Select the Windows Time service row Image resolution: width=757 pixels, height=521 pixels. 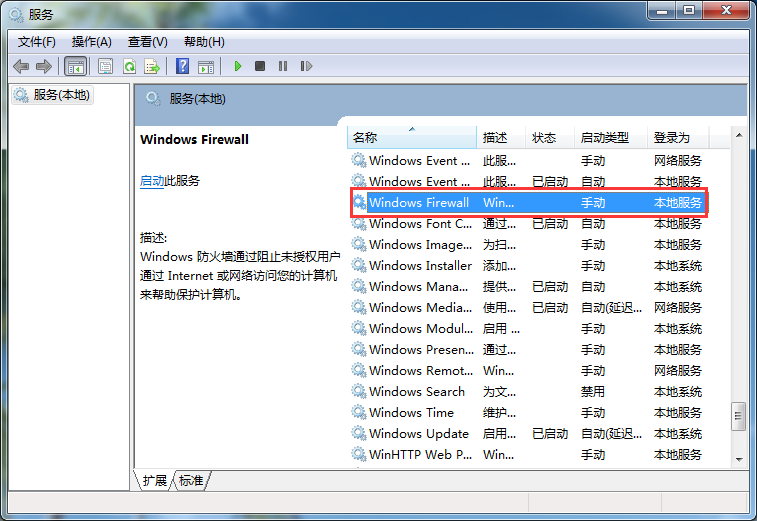coord(528,413)
